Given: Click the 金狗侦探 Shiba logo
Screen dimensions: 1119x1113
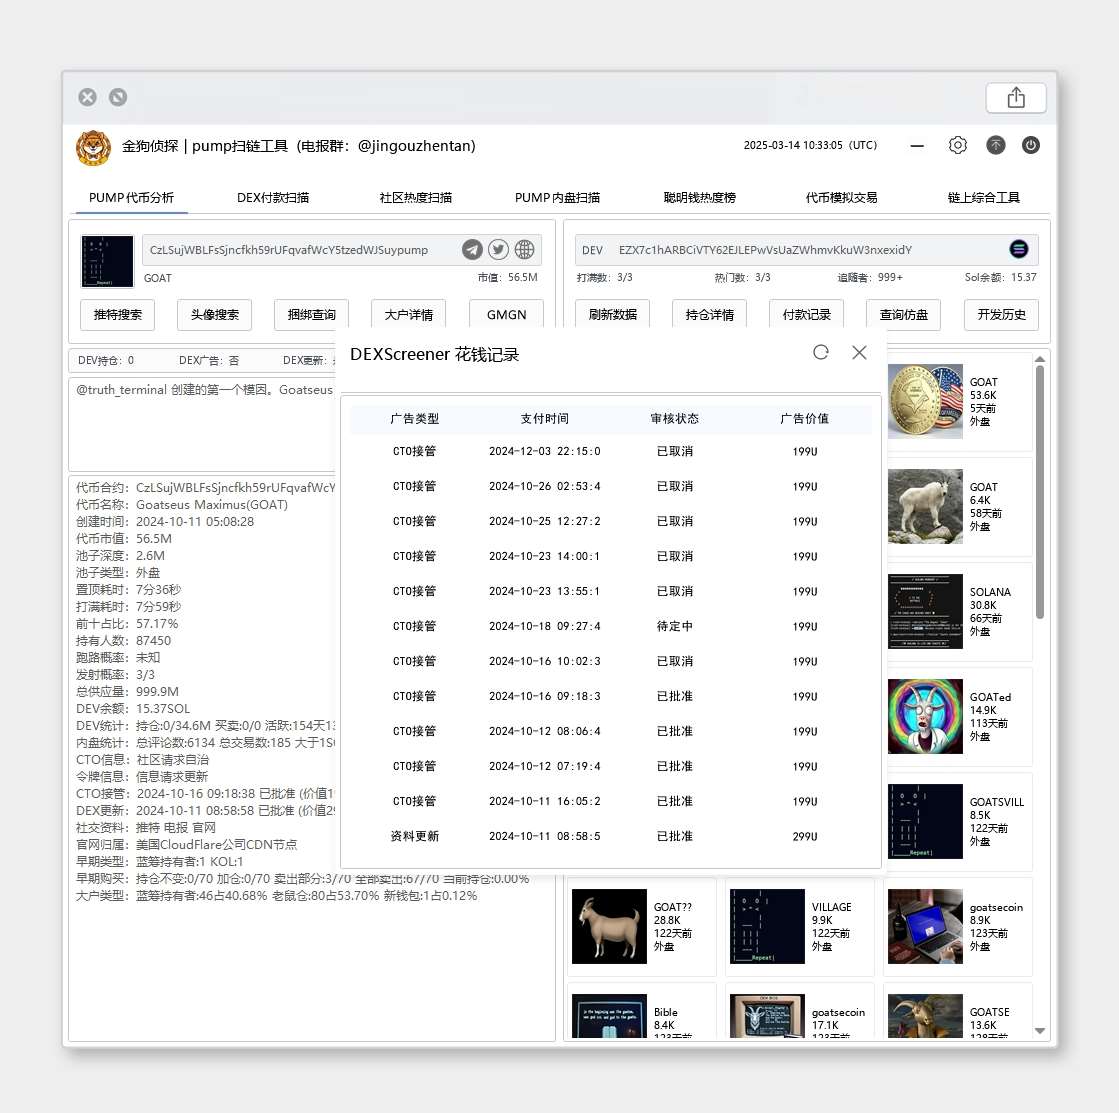Looking at the screenshot, I should [x=93, y=148].
